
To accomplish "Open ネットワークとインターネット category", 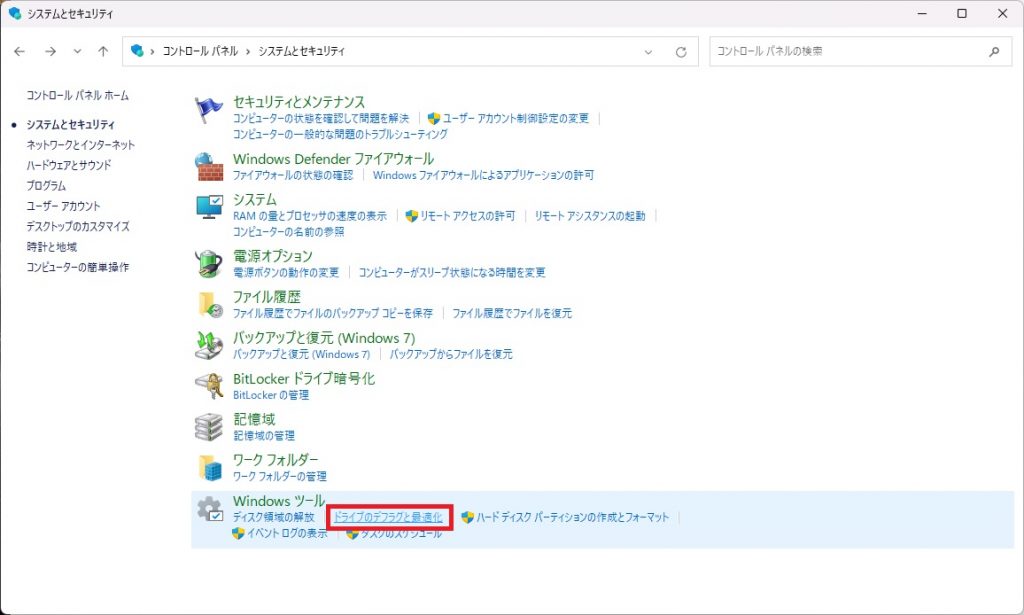I will [x=80, y=144].
